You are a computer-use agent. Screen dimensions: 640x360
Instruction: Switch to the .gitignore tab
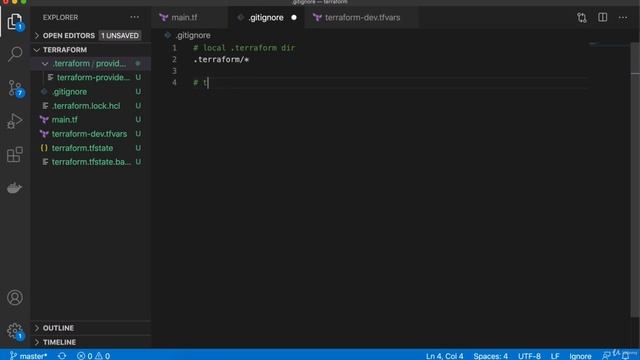click(x=266, y=18)
